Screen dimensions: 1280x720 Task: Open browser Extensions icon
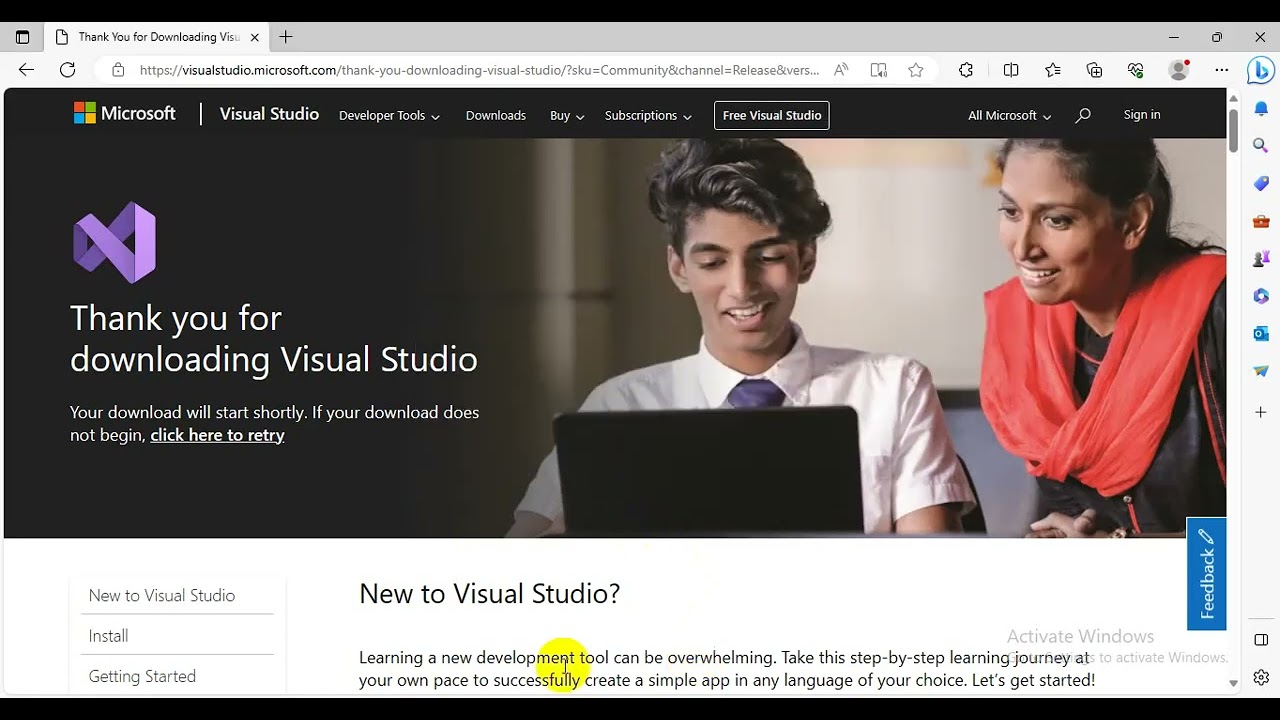(966, 70)
